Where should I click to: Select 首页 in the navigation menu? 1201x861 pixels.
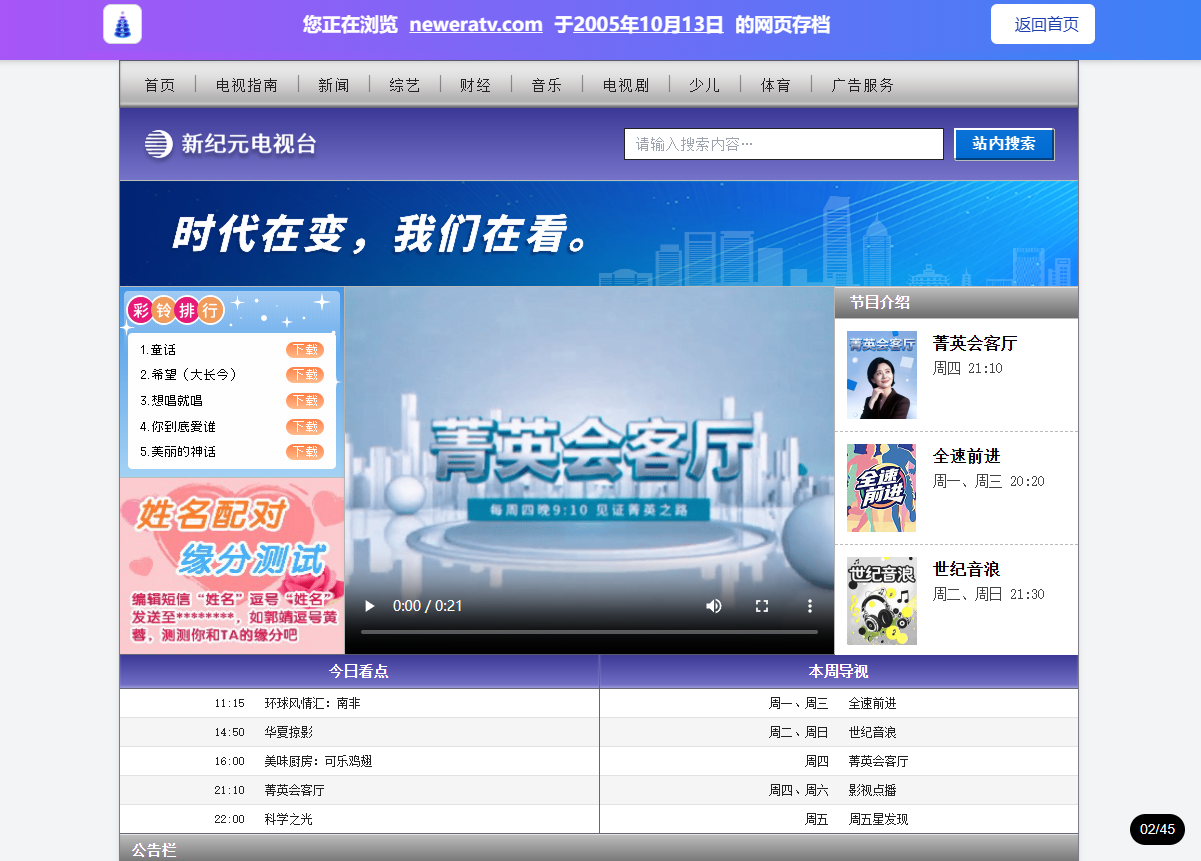coord(157,85)
